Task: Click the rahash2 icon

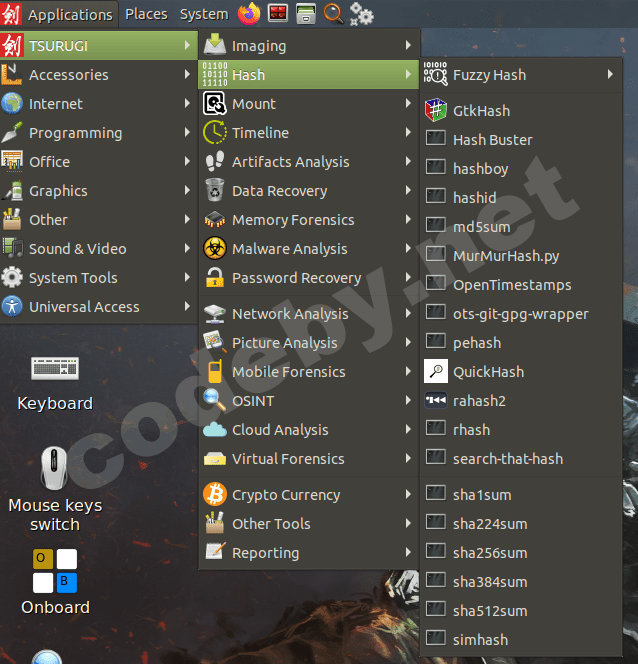Action: click(436, 400)
